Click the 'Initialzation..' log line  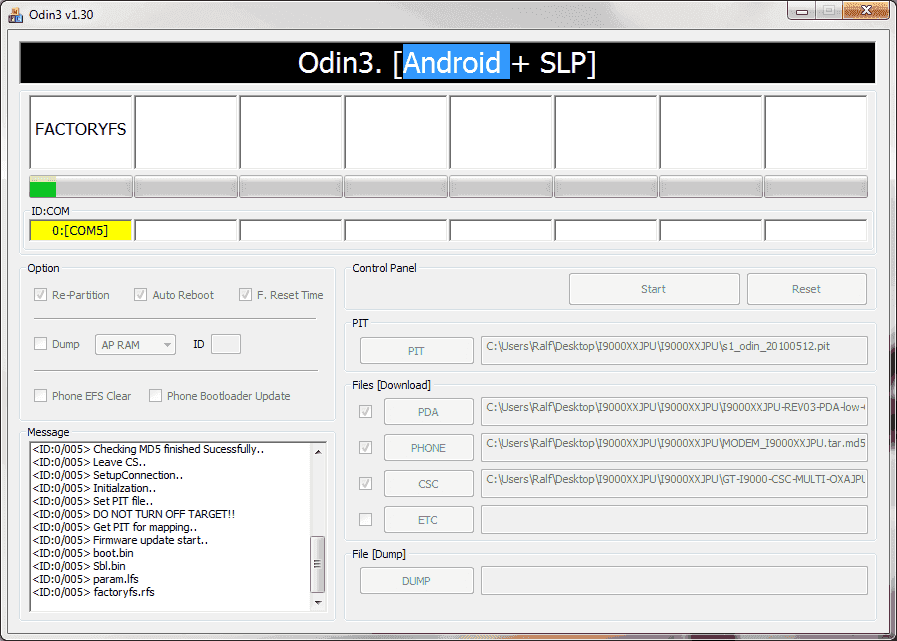94,488
